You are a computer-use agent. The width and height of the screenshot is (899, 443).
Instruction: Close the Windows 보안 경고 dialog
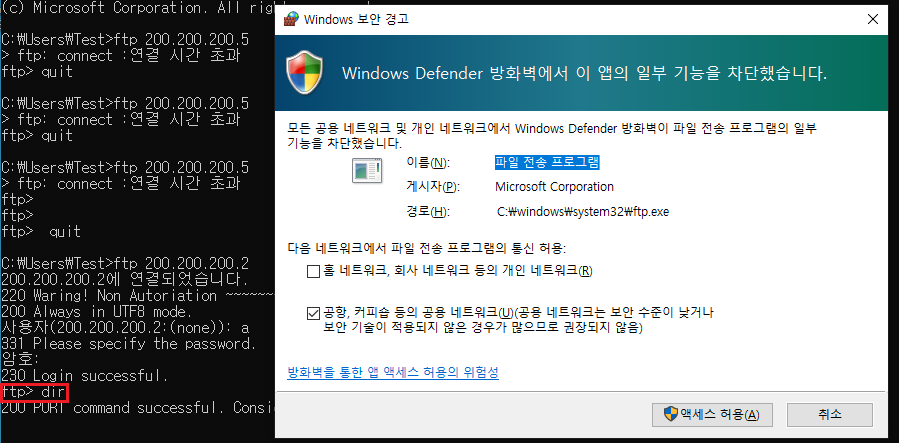[873, 19]
